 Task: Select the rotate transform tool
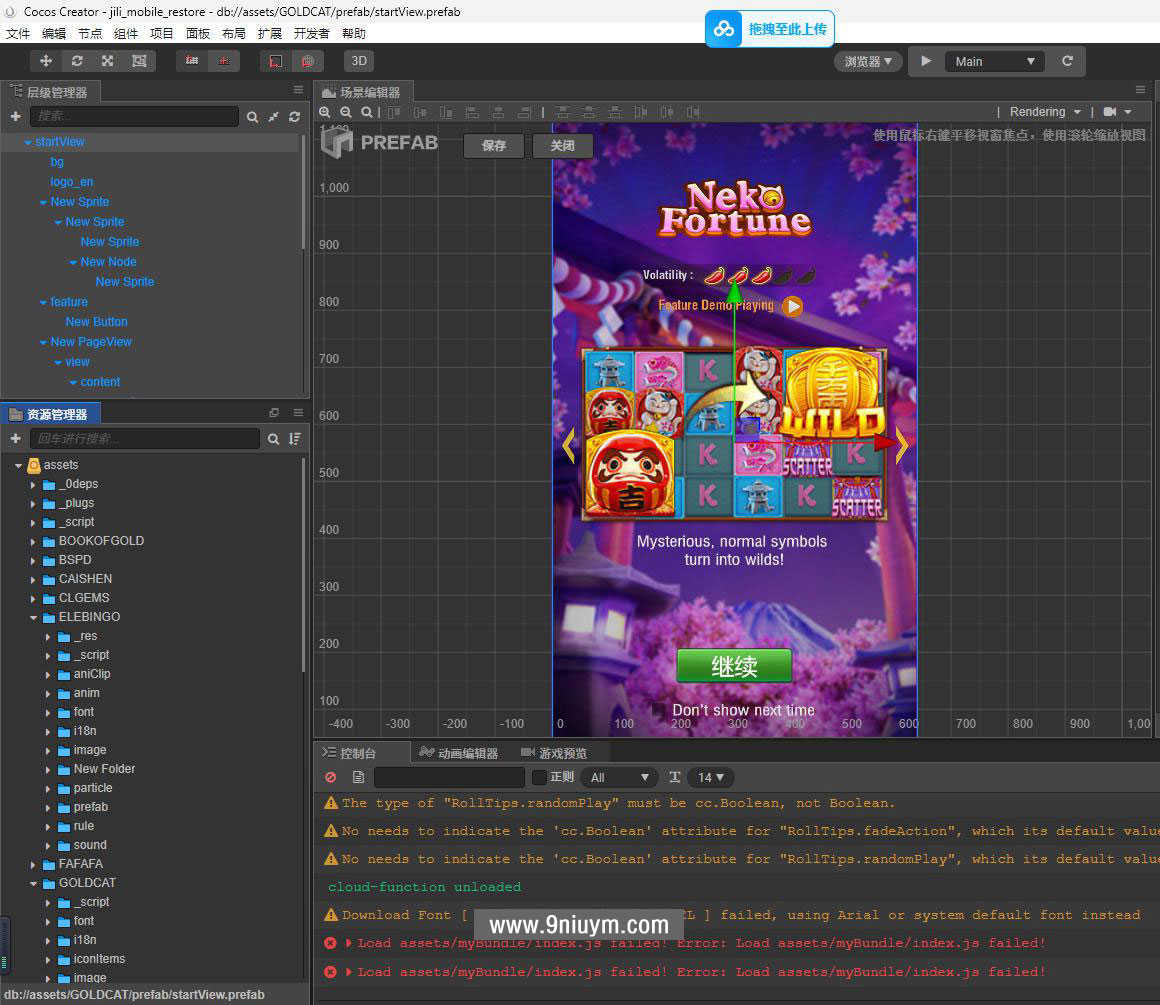pyautogui.click(x=77, y=61)
